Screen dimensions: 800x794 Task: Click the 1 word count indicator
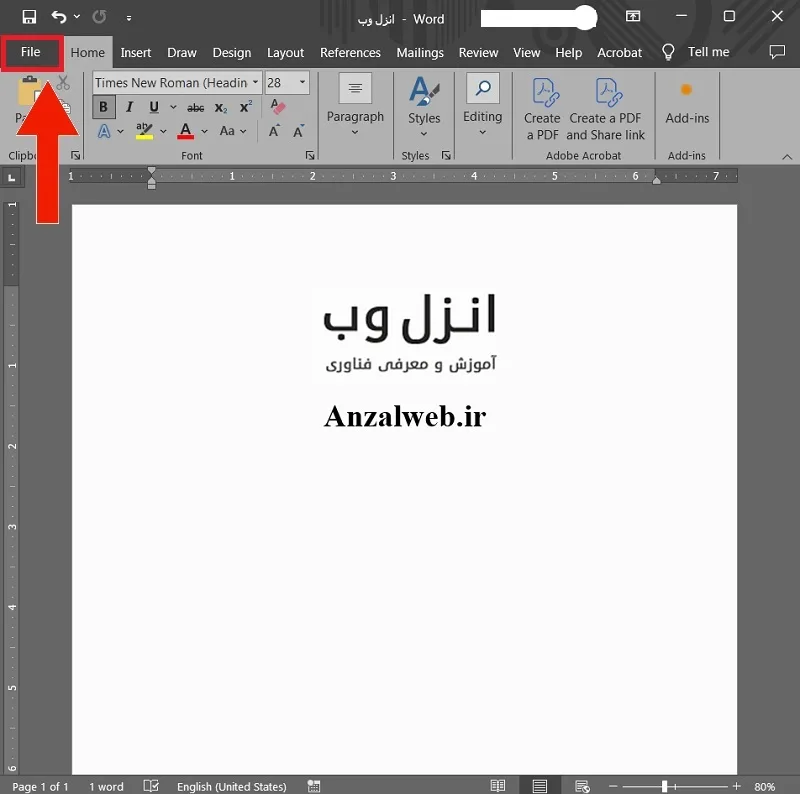[106, 786]
